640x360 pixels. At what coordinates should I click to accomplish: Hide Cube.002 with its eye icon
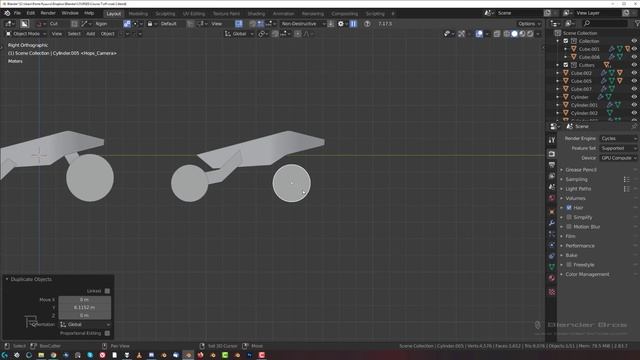tap(634, 73)
